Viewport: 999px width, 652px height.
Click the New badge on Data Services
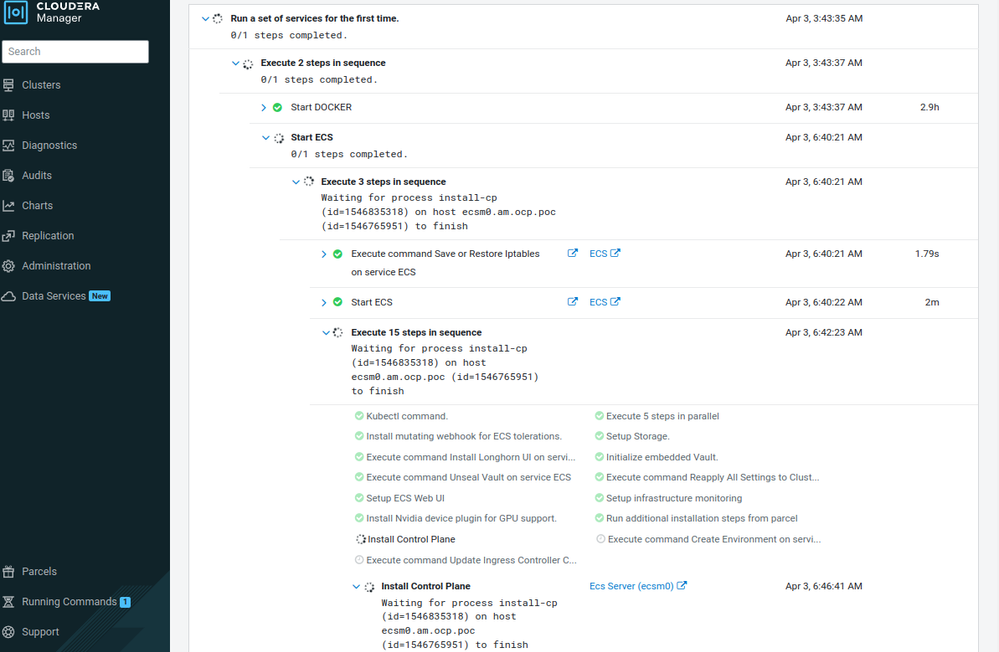click(99, 296)
